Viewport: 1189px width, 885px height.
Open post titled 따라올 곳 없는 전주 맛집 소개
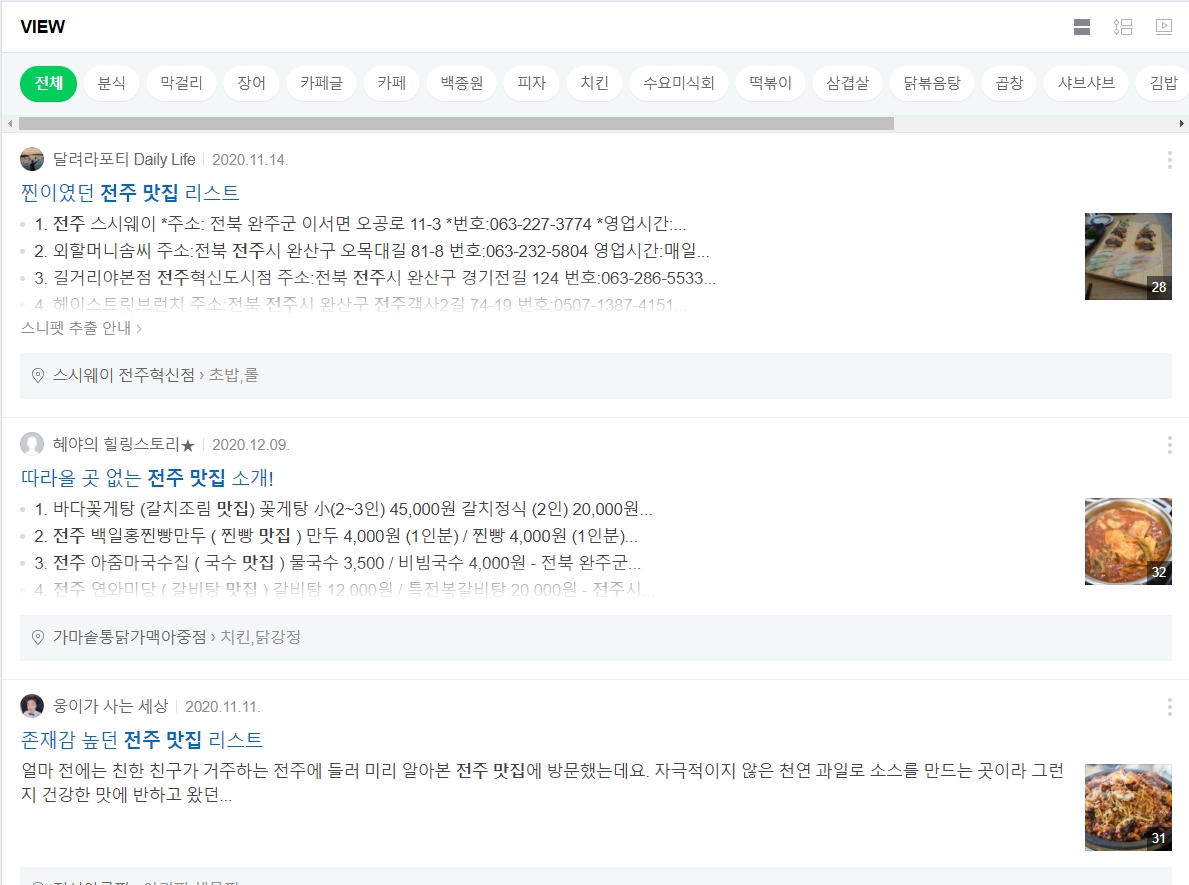(x=147, y=478)
